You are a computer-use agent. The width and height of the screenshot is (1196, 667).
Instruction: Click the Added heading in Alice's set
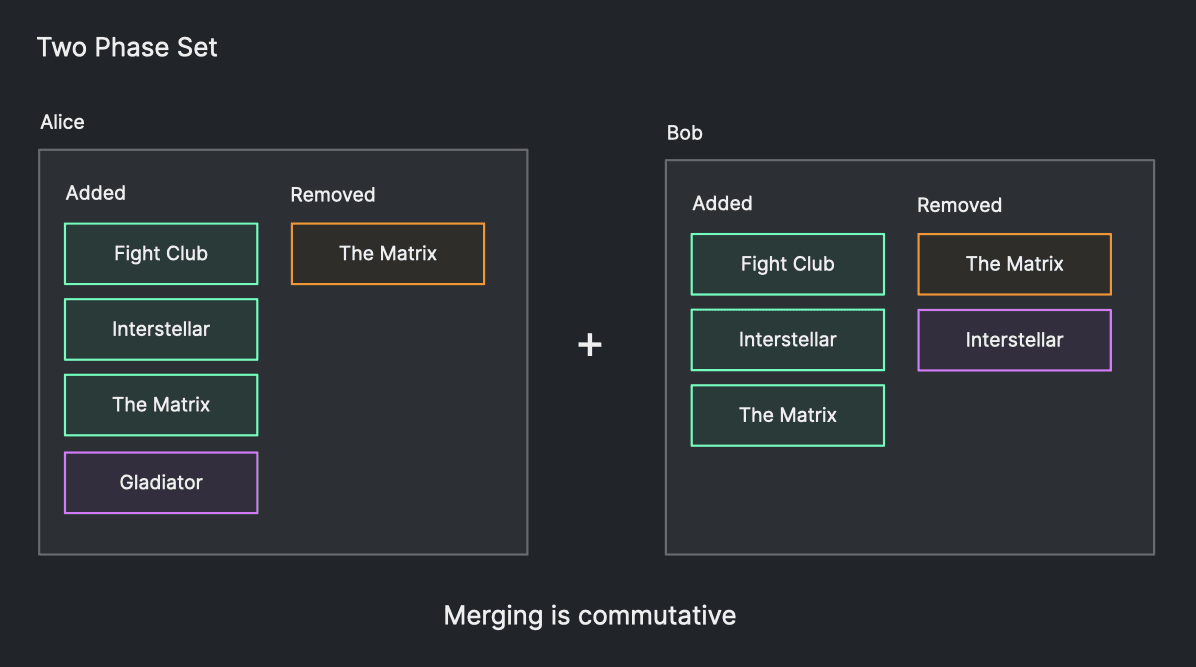(96, 193)
